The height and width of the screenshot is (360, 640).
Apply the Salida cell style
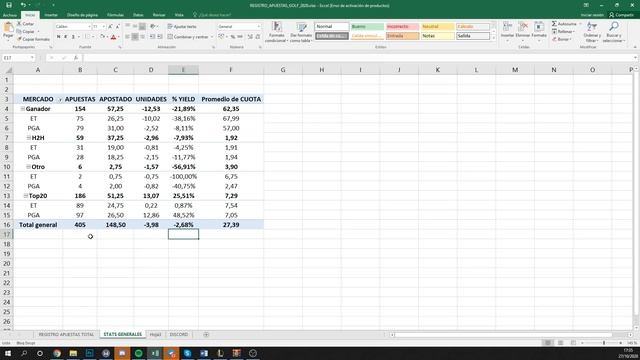(473, 36)
